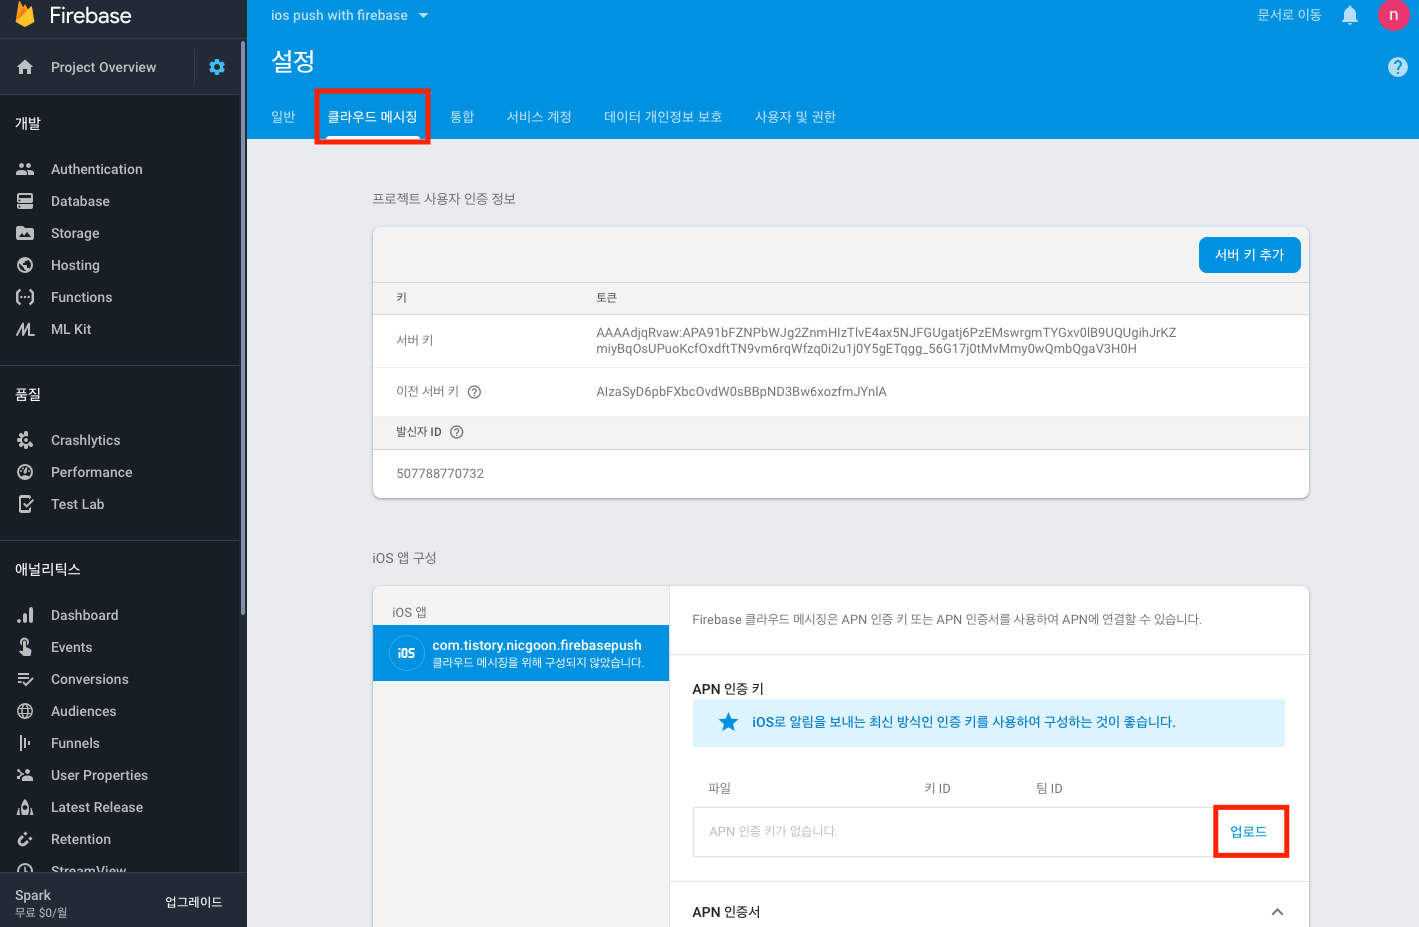Screen dimensions: 1419x927
Task: Click the 서버 키 추가 button
Action: (x=1250, y=255)
